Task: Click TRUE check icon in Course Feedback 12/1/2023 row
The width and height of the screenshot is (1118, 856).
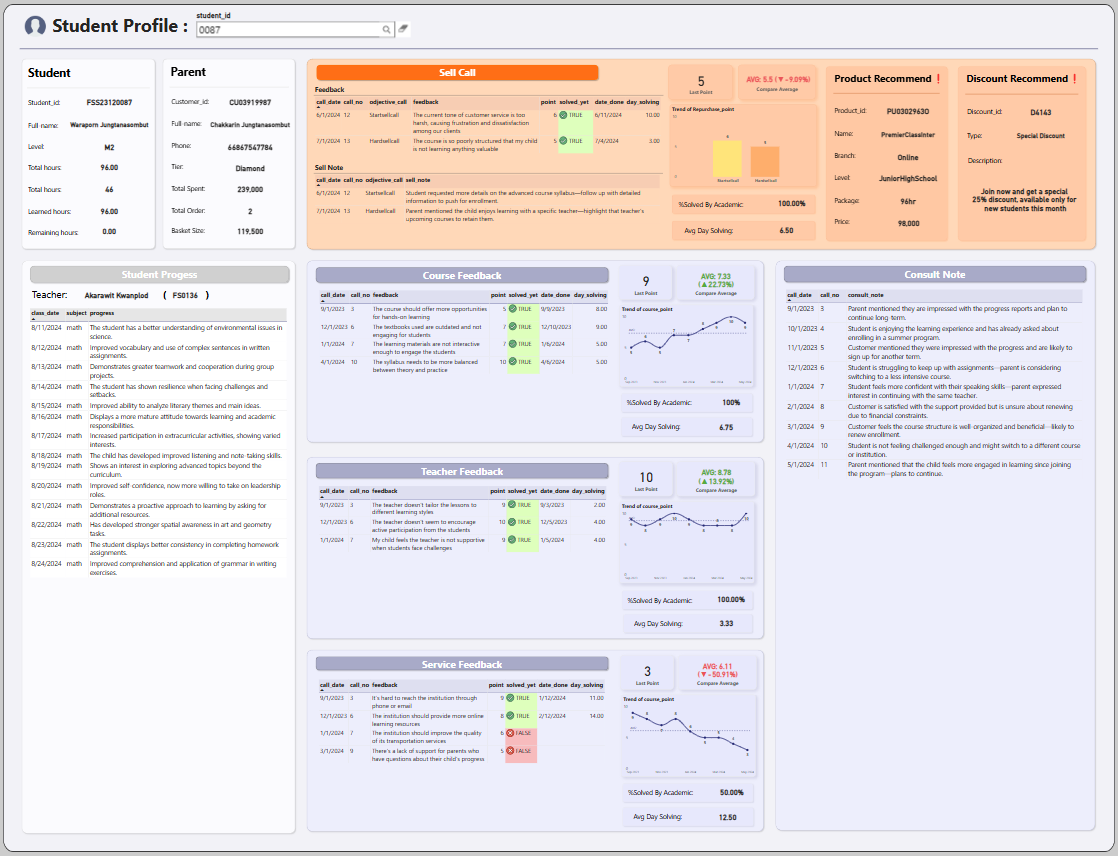Action: [512, 327]
